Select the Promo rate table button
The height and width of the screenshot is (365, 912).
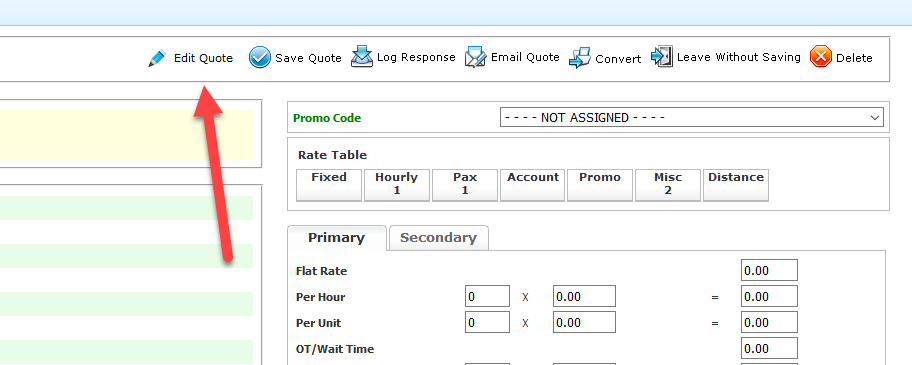click(x=600, y=185)
